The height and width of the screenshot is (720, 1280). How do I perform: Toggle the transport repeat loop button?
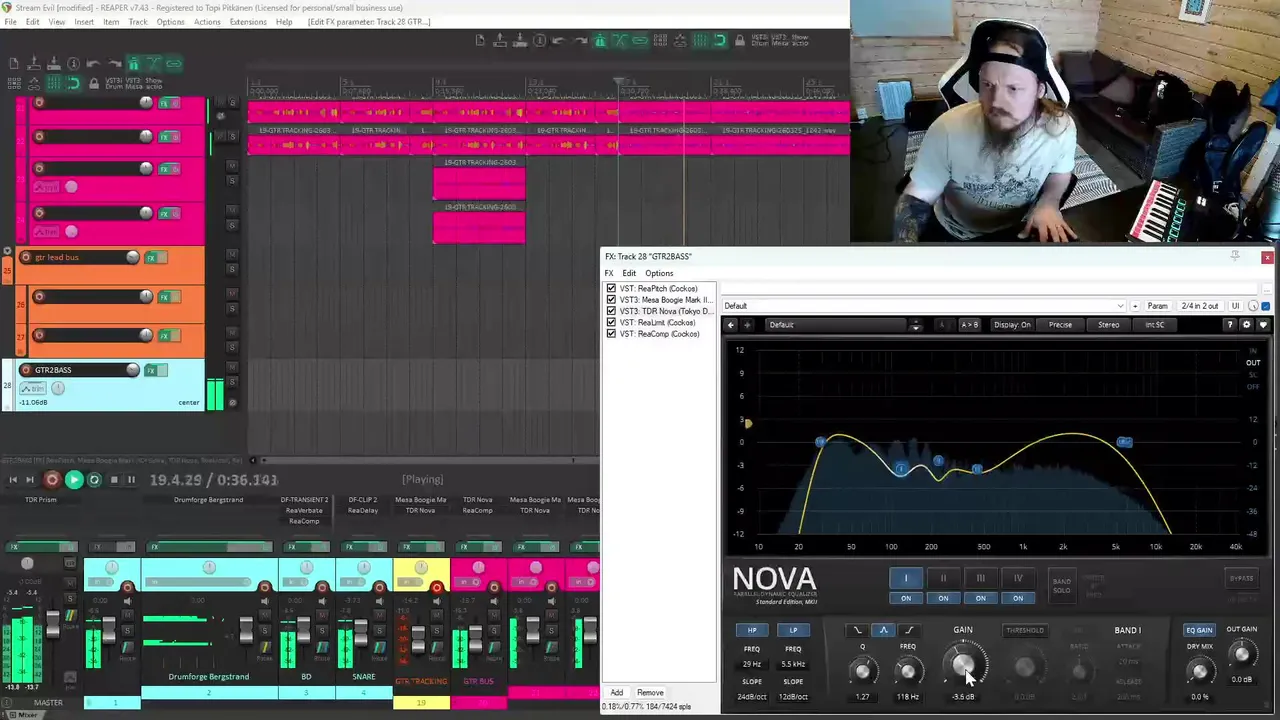pyautogui.click(x=94, y=480)
